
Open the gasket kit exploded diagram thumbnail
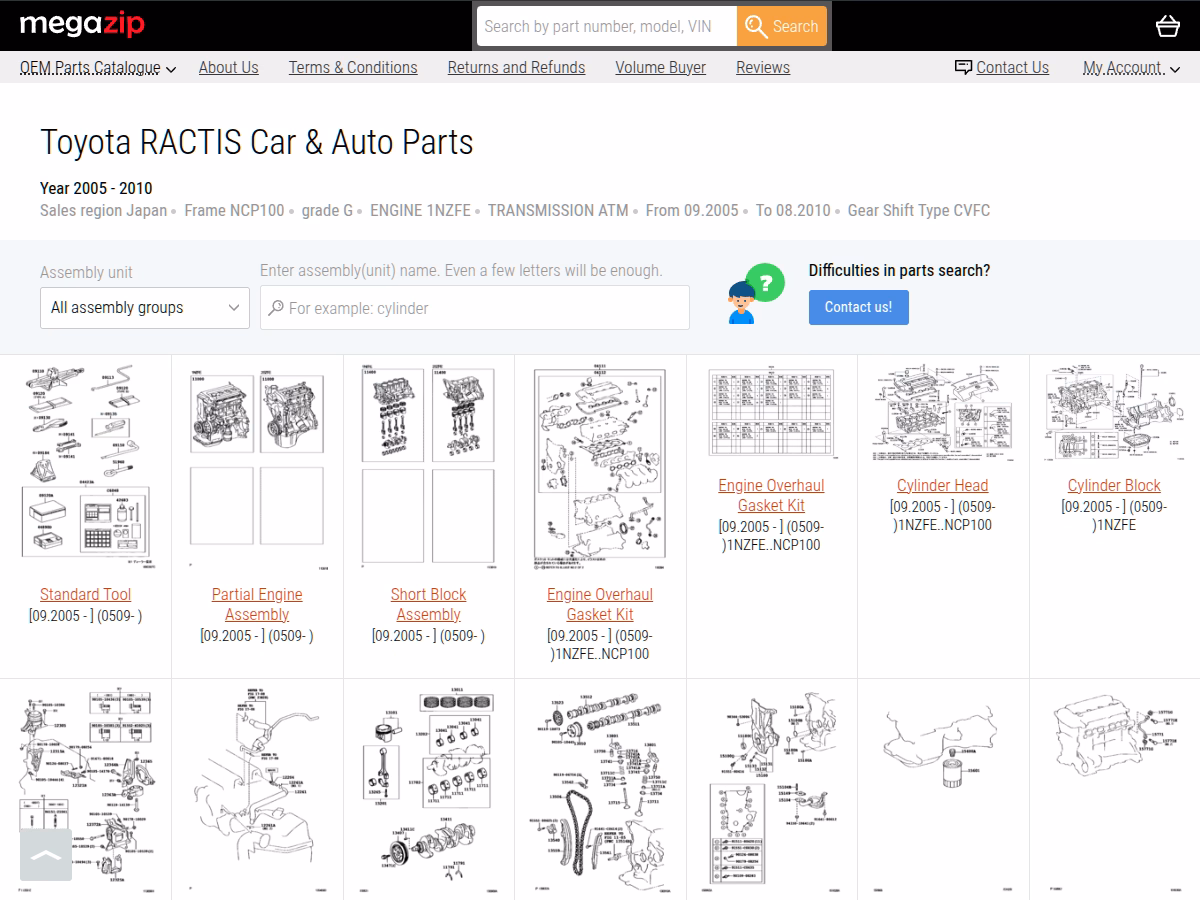tap(600, 466)
